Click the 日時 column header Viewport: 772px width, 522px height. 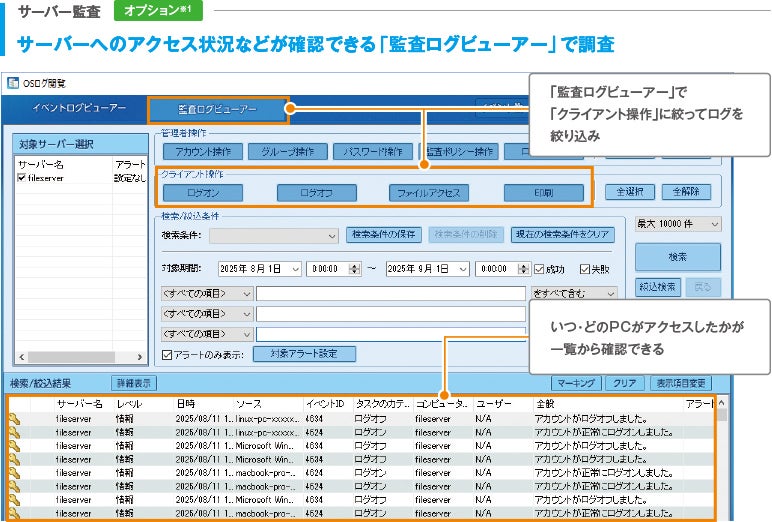tap(187, 403)
